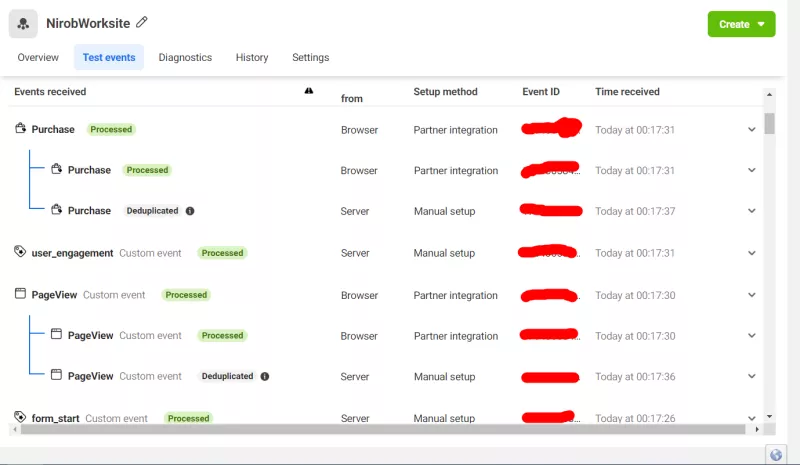Image resolution: width=800 pixels, height=465 pixels.
Task: Click the user_engagement tag icon
Action: (20, 251)
